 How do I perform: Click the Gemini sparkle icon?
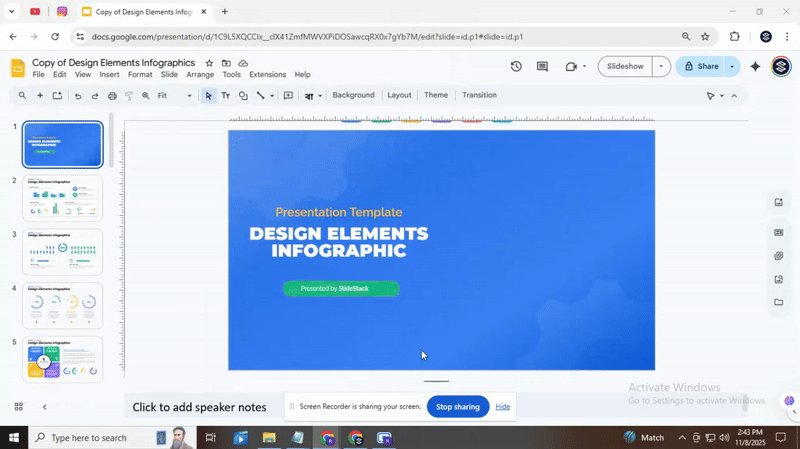(755, 67)
